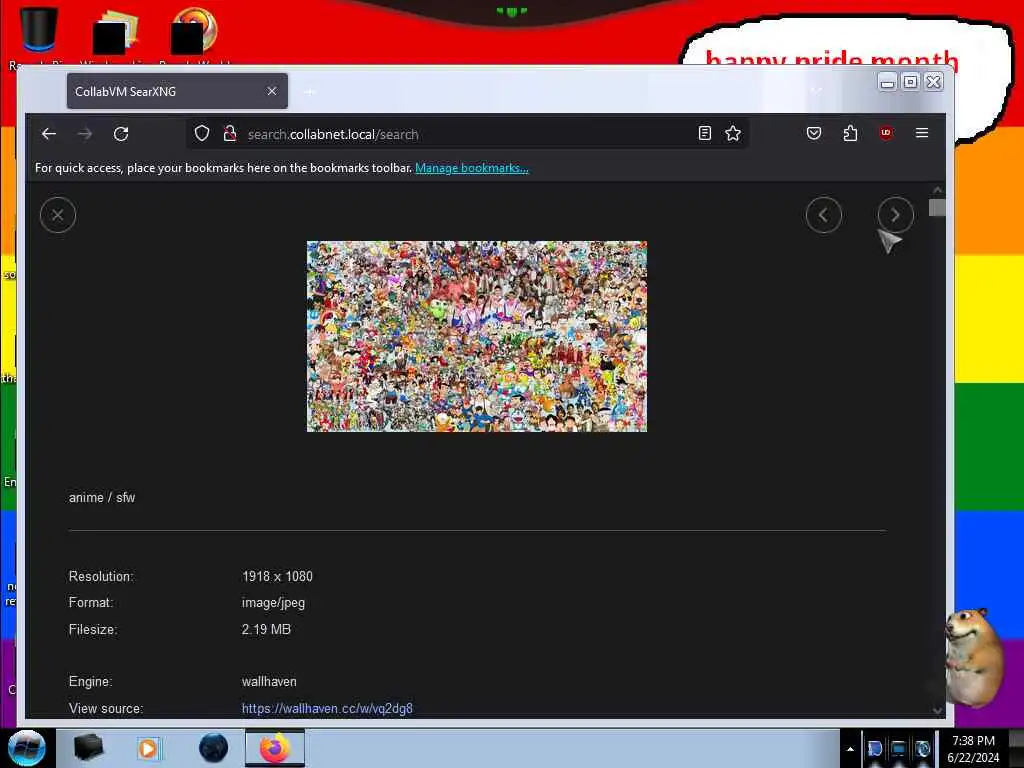Click the Firefox taskbar button
This screenshot has height=768, width=1024.
click(x=275, y=748)
